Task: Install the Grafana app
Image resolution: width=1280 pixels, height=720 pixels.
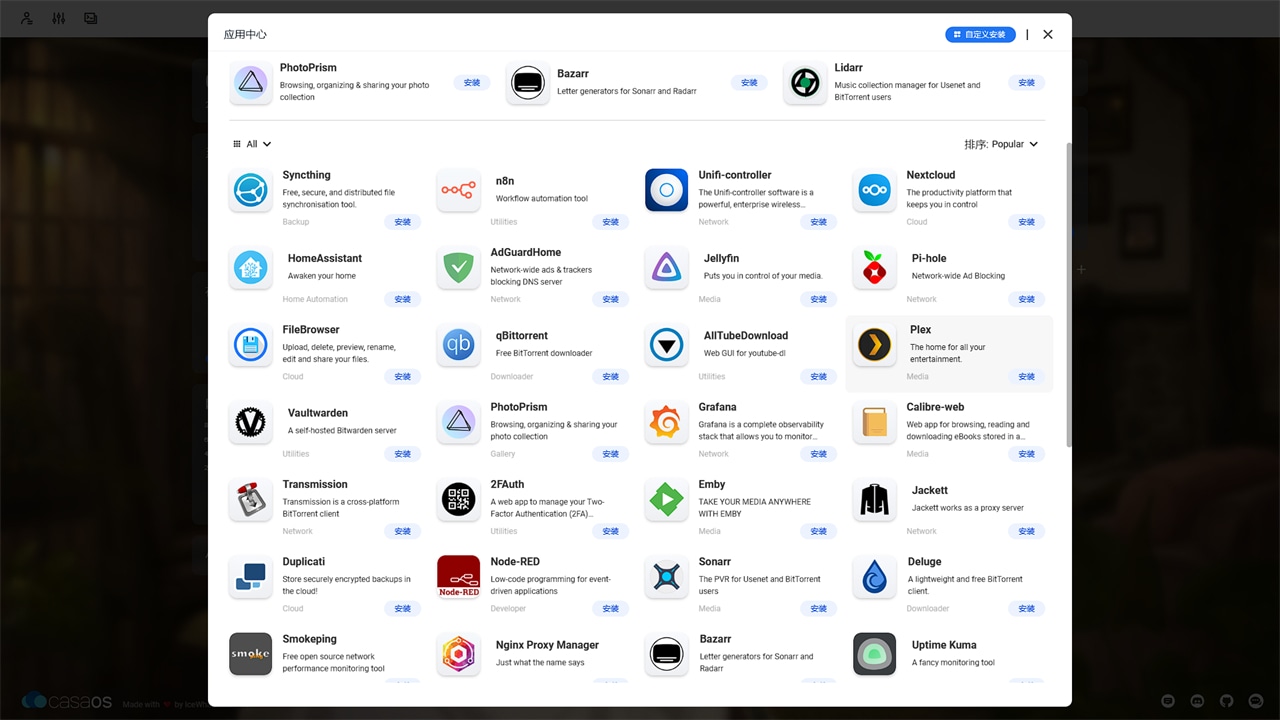Action: coord(818,454)
